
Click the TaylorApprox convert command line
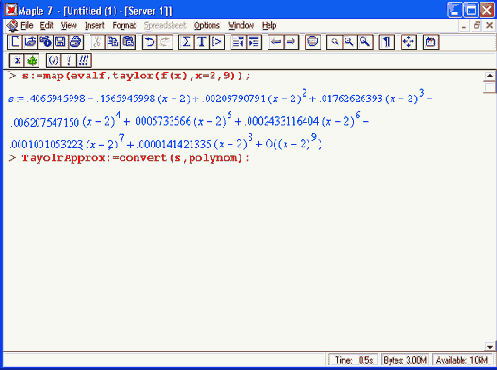tap(135, 158)
